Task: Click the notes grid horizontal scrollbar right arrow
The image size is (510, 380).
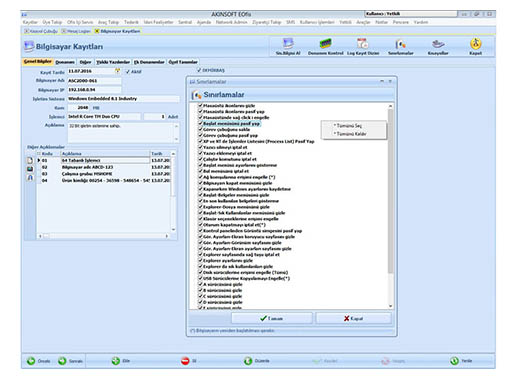Action: [167, 236]
